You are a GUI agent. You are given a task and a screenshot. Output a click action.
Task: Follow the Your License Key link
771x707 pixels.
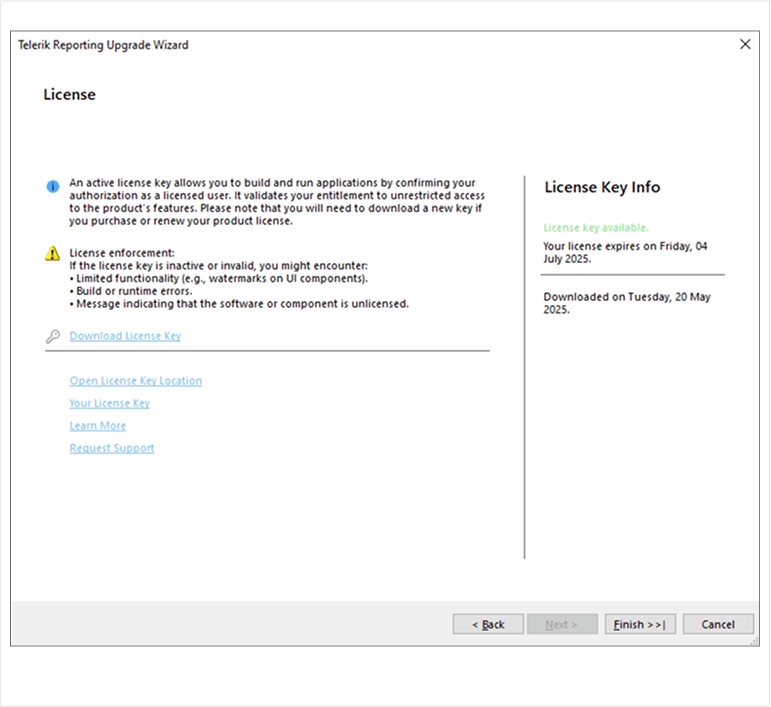click(109, 403)
